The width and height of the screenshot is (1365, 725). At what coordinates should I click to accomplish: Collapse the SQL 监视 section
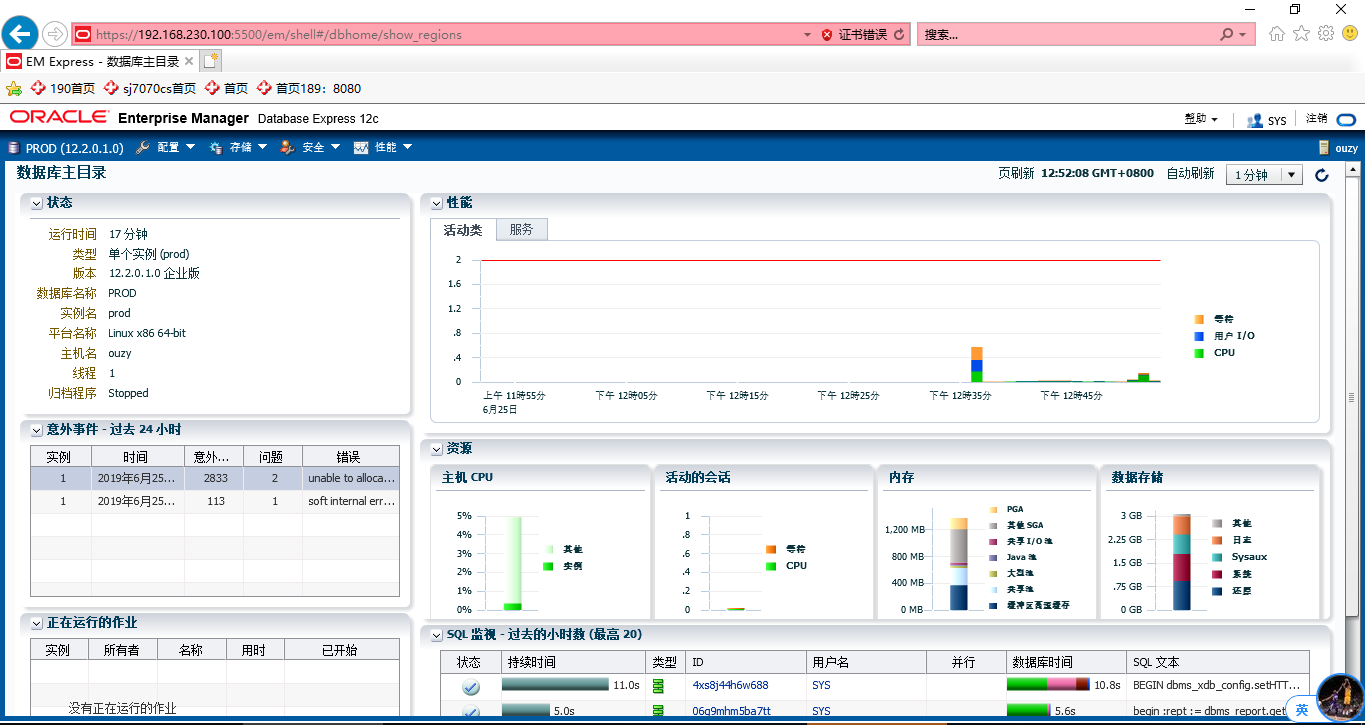point(436,635)
